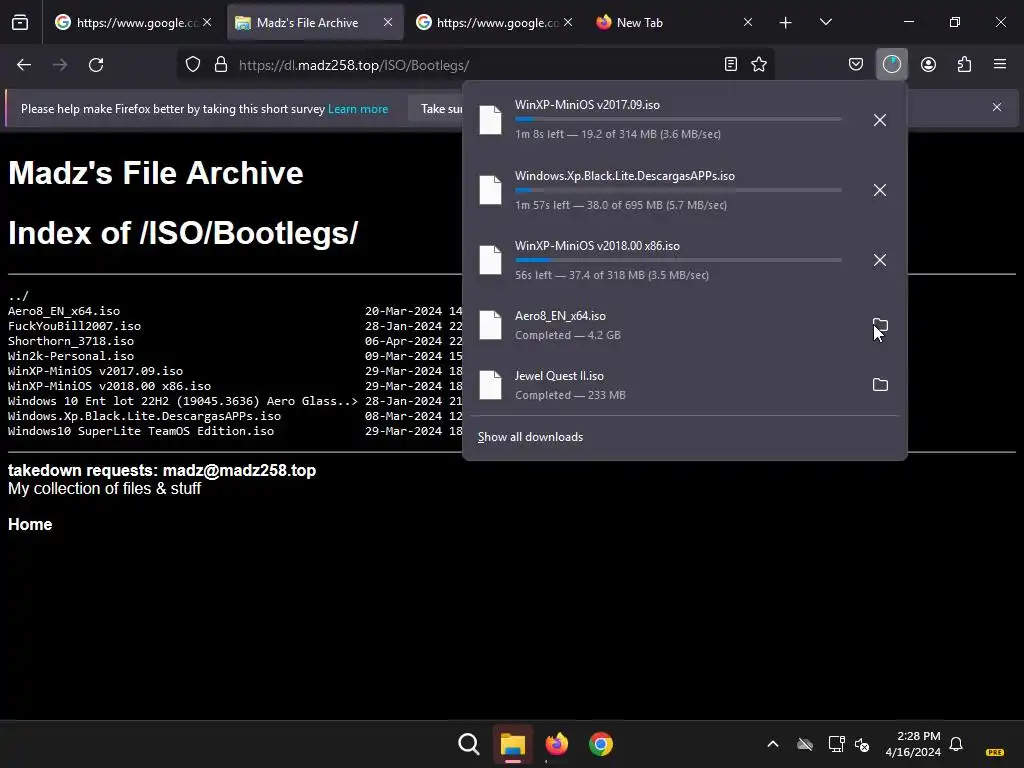Click the address bar URL field
Screen dimensions: 1024x768
pos(473,65)
